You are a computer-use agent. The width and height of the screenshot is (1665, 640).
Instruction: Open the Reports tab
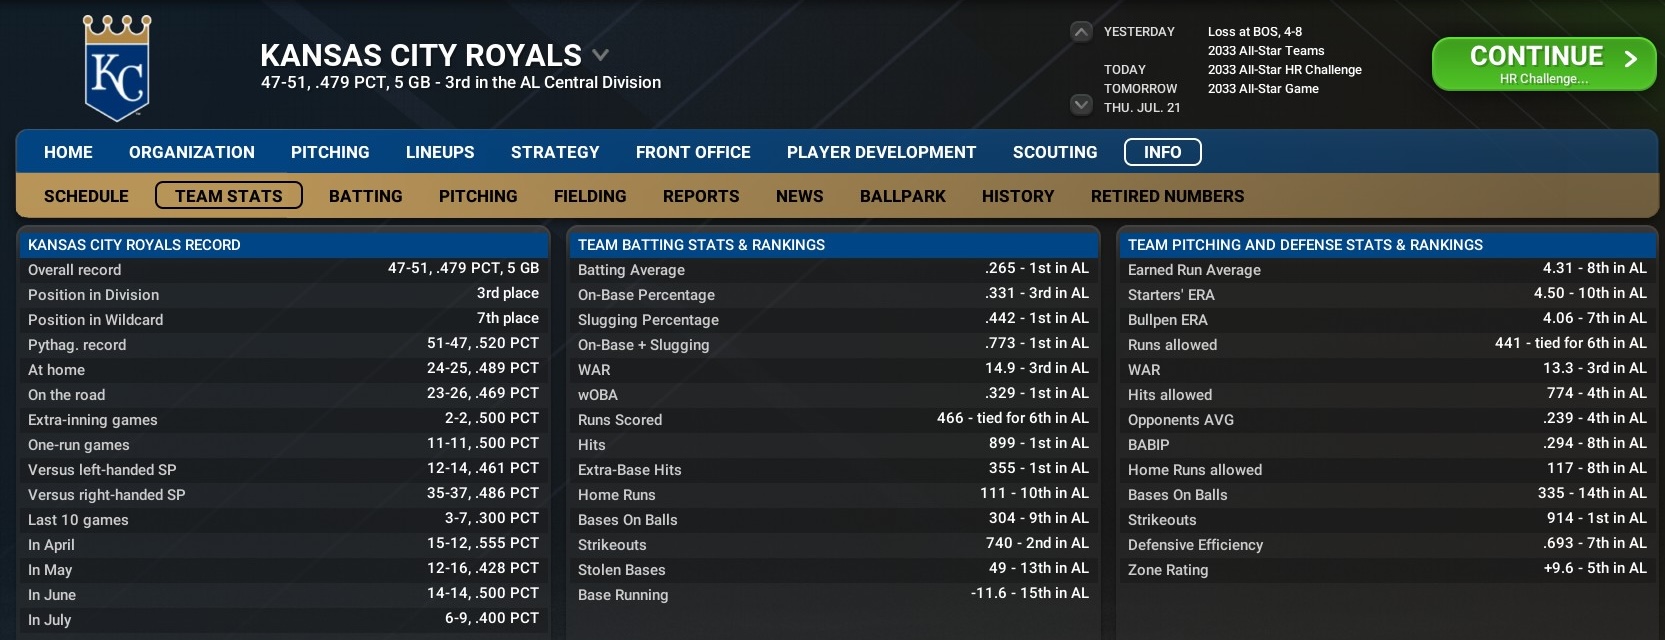pyautogui.click(x=701, y=196)
